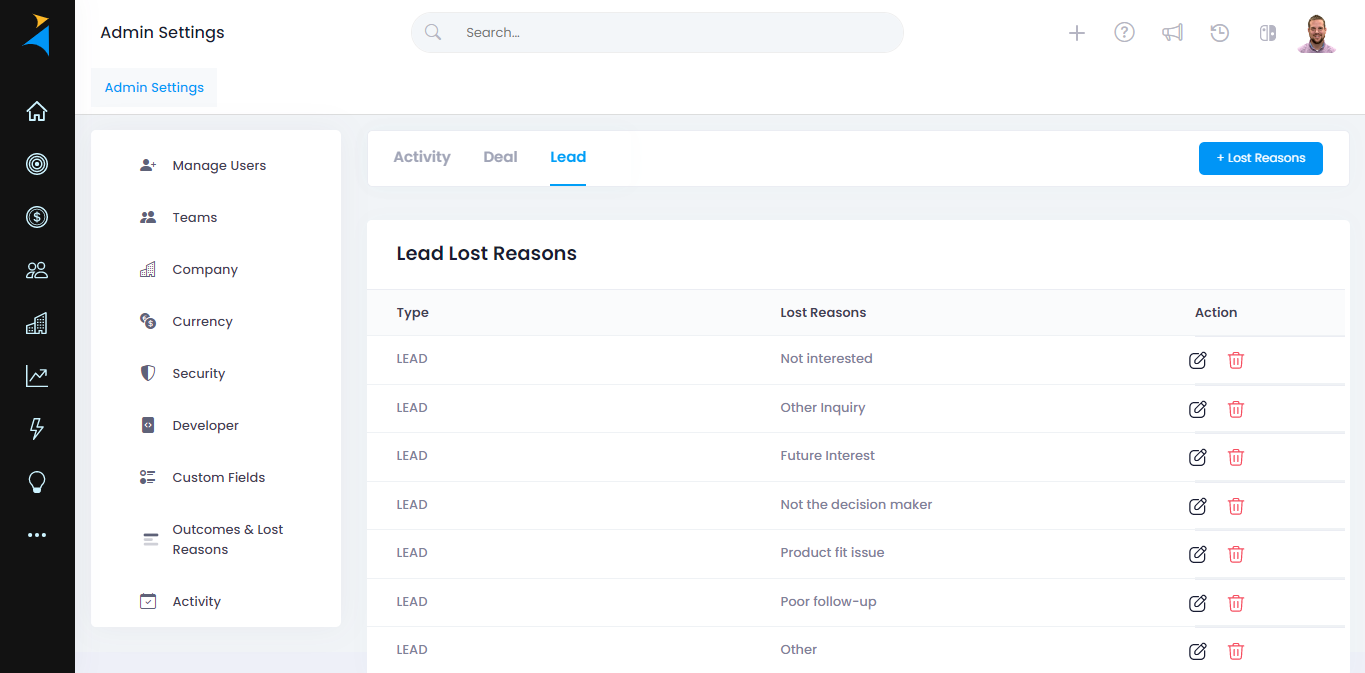Image resolution: width=1365 pixels, height=673 pixels.
Task: Click inside the search field
Action: (x=657, y=32)
